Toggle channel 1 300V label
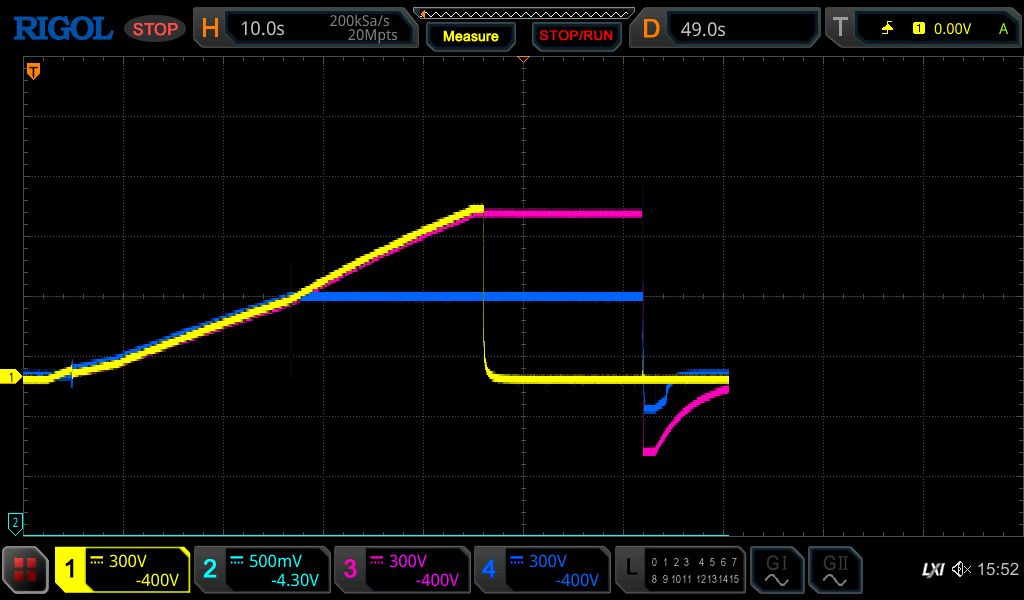The image size is (1024, 600). pos(122,570)
